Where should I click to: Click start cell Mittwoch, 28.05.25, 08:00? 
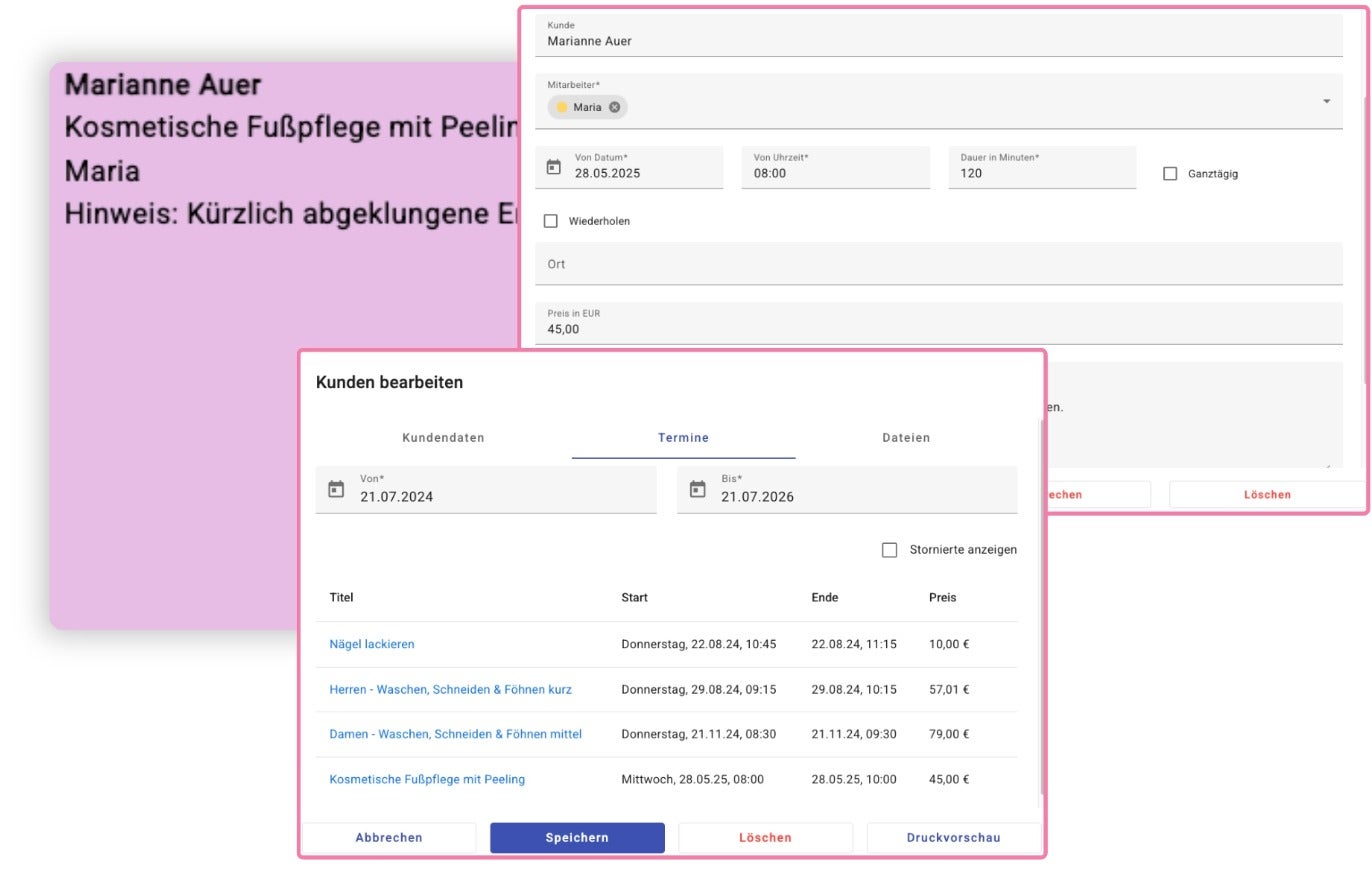(692, 779)
